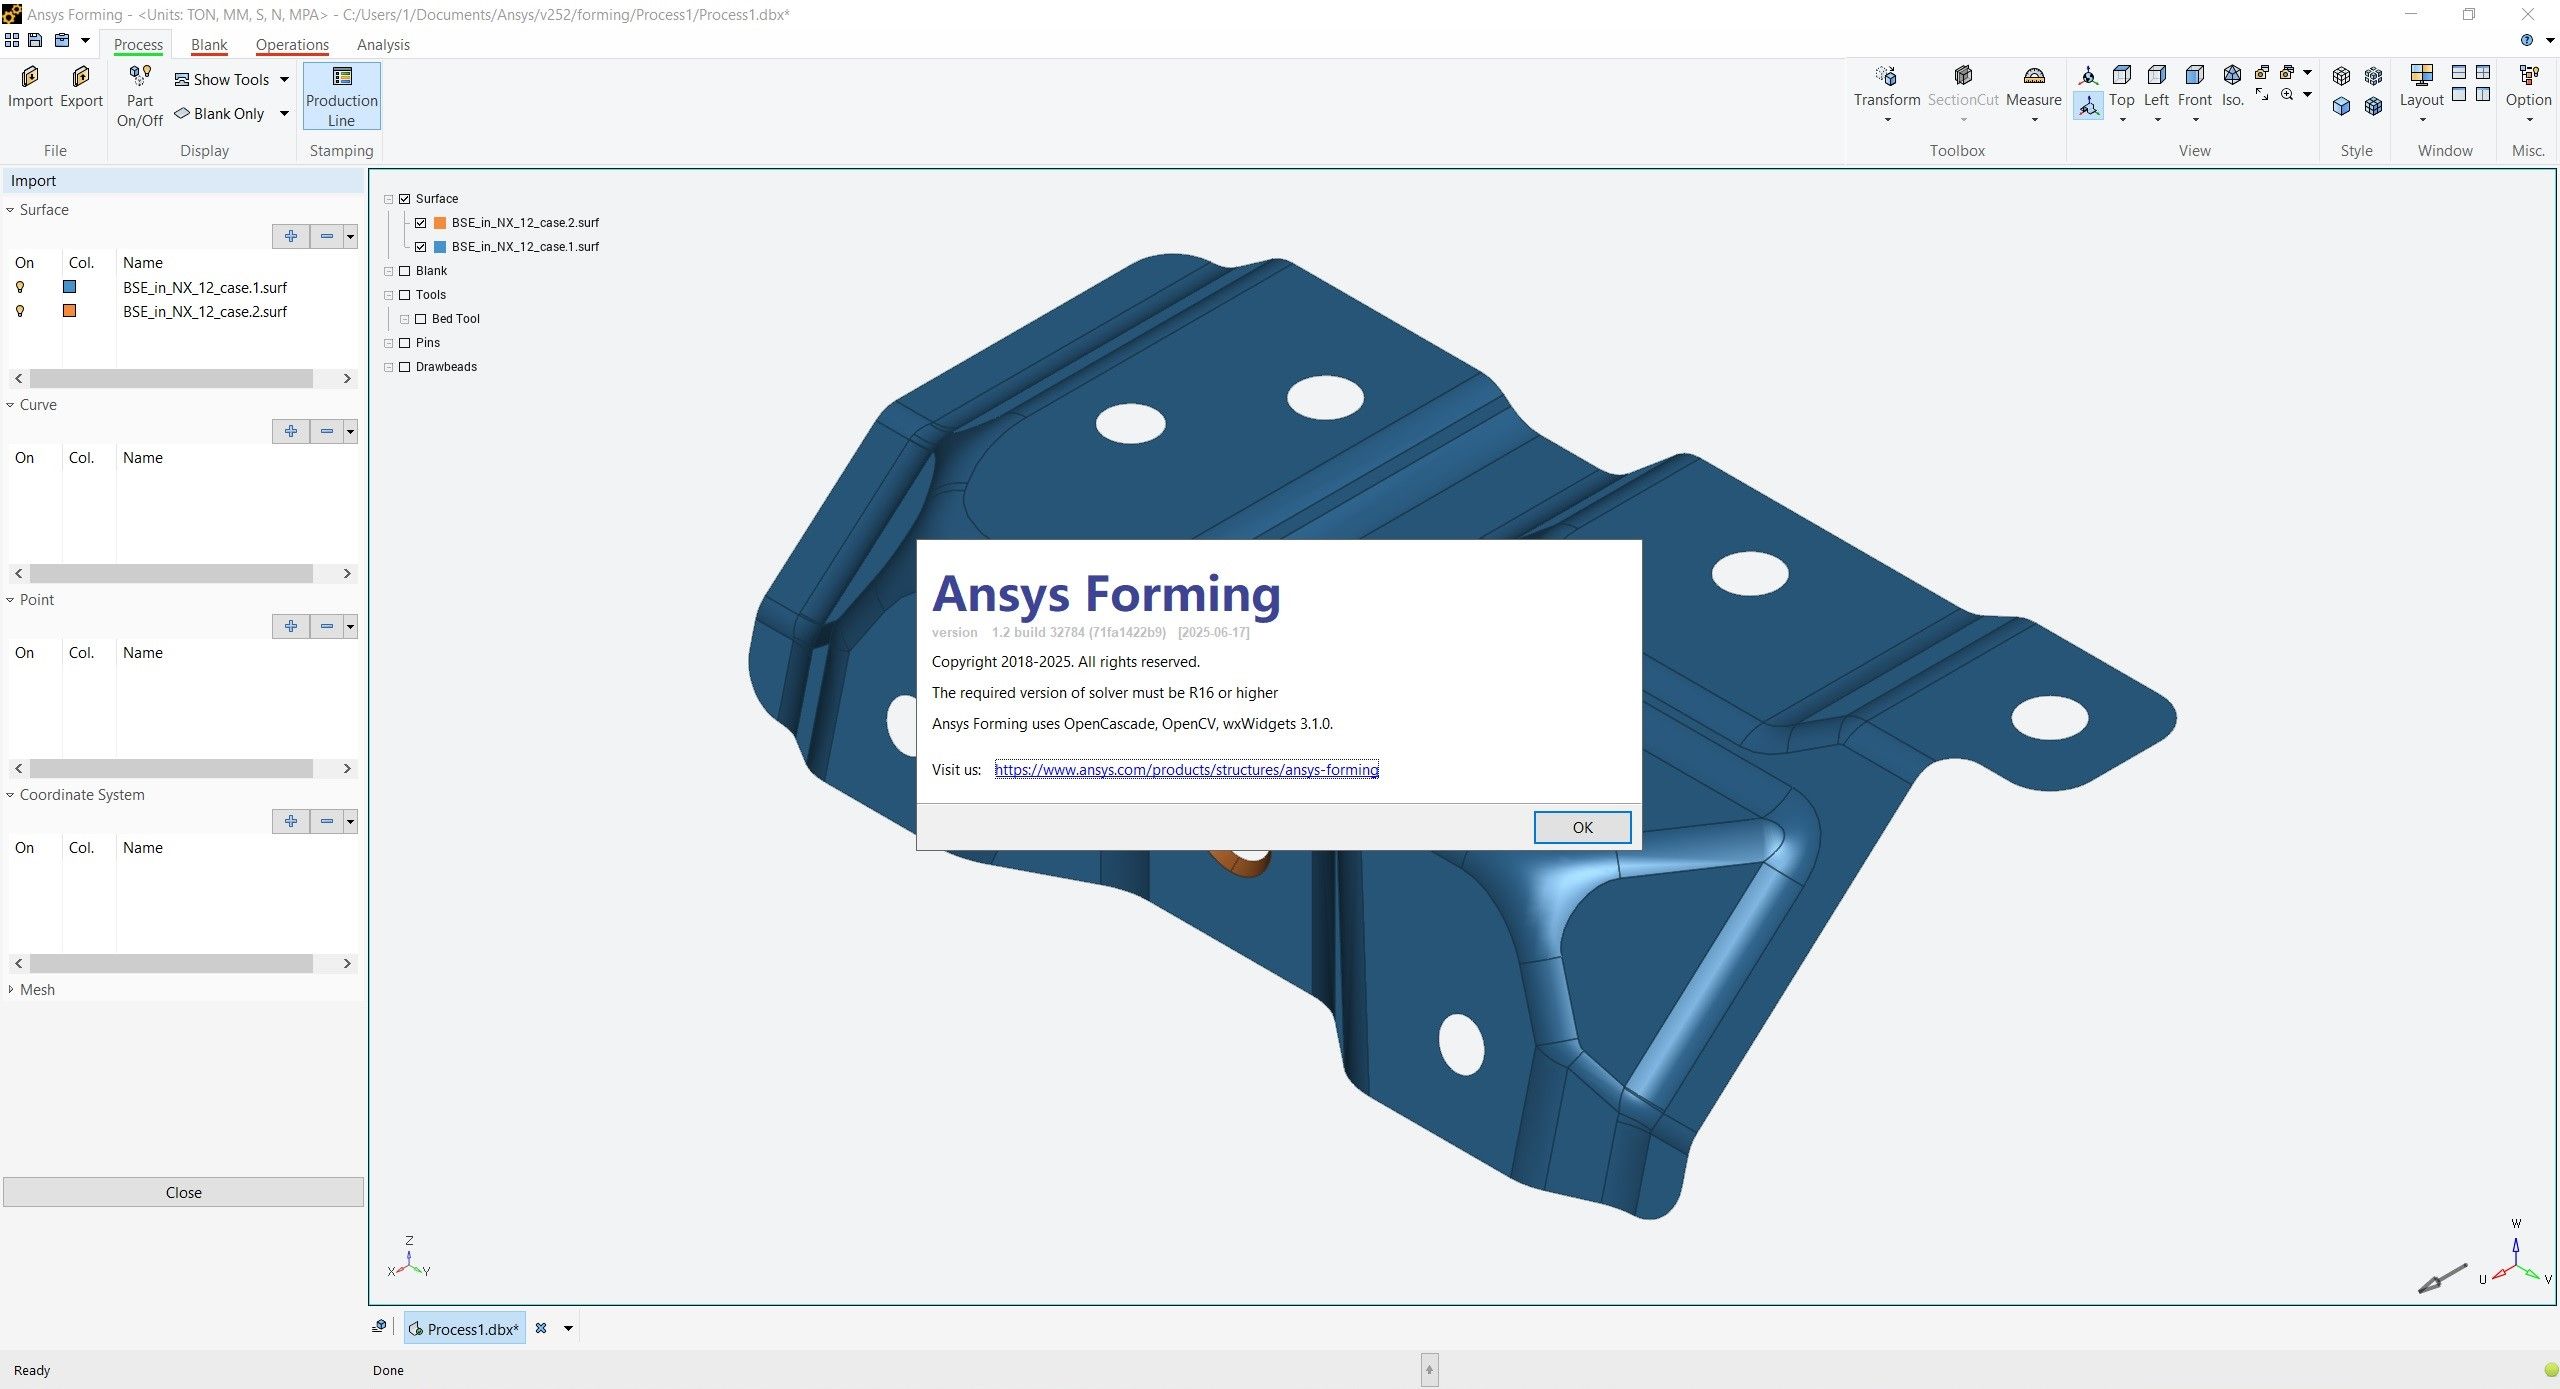
Task: Activate the Production Line stamping mode
Action: 341,95
